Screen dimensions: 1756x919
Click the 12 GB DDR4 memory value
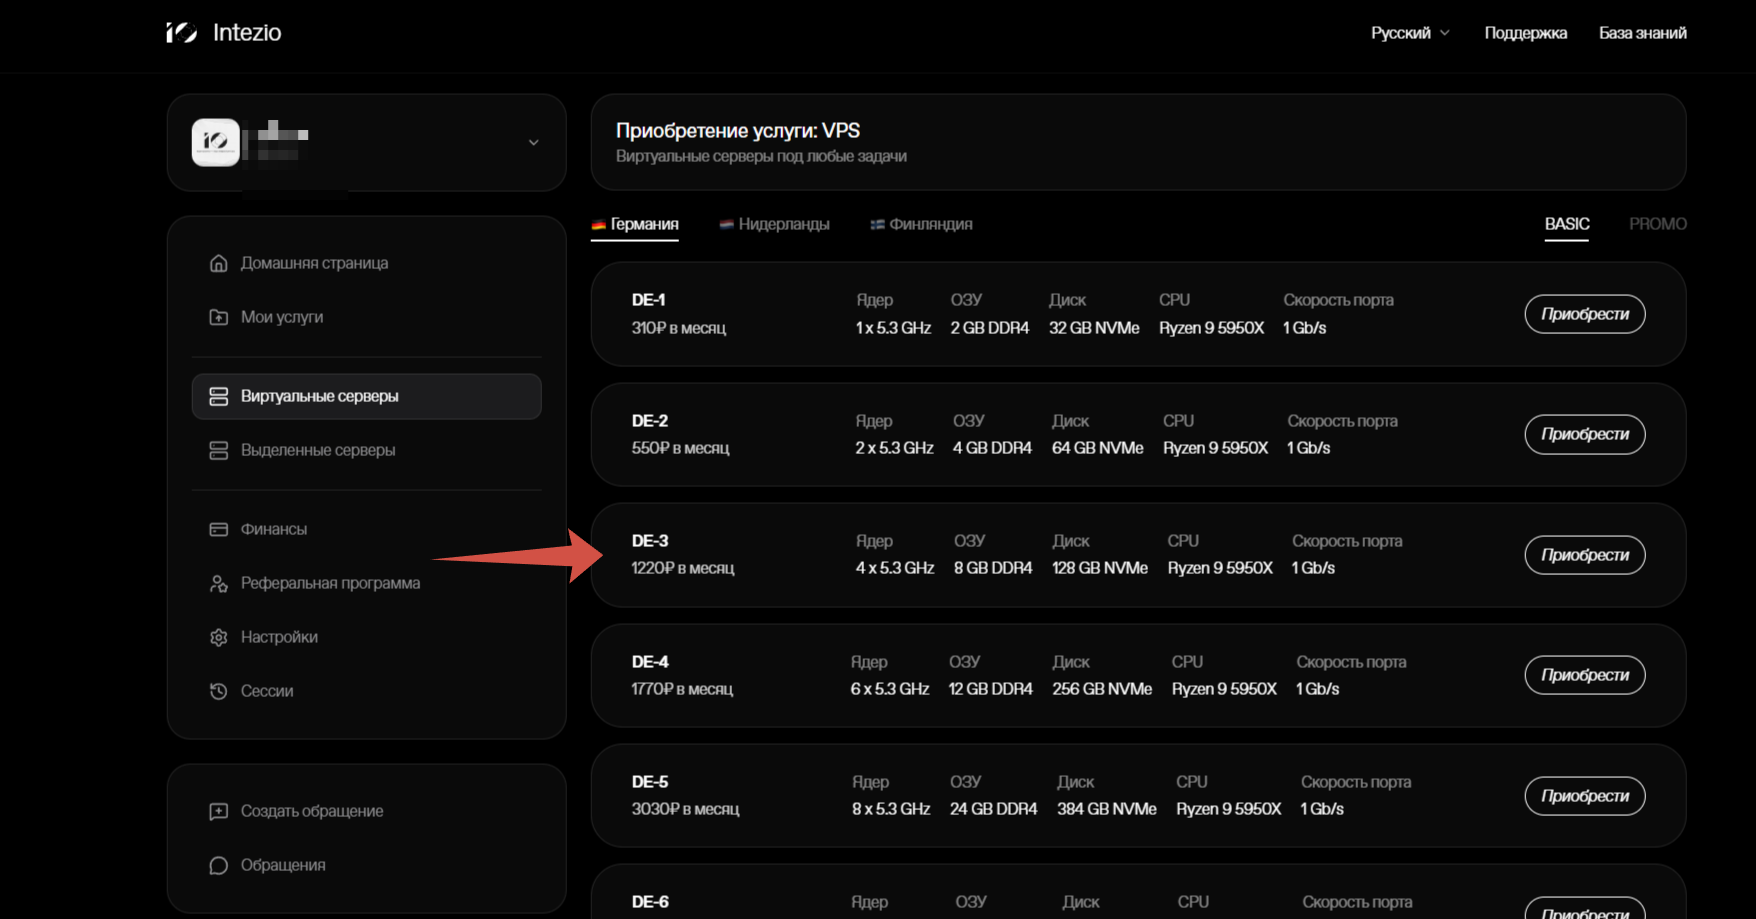point(990,689)
